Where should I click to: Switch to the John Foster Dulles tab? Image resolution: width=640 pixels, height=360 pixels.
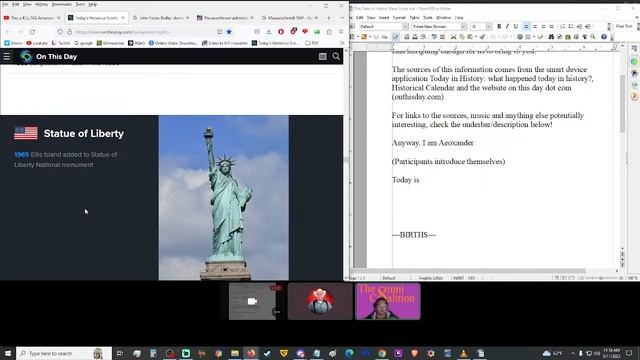(x=162, y=18)
